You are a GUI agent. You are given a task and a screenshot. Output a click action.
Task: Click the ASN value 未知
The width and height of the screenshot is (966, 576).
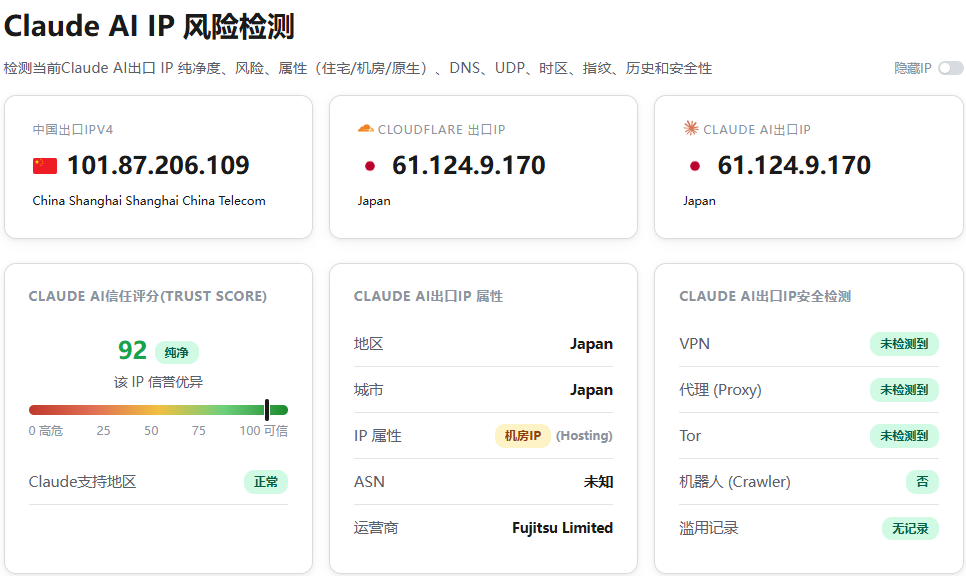pyautogui.click(x=598, y=482)
